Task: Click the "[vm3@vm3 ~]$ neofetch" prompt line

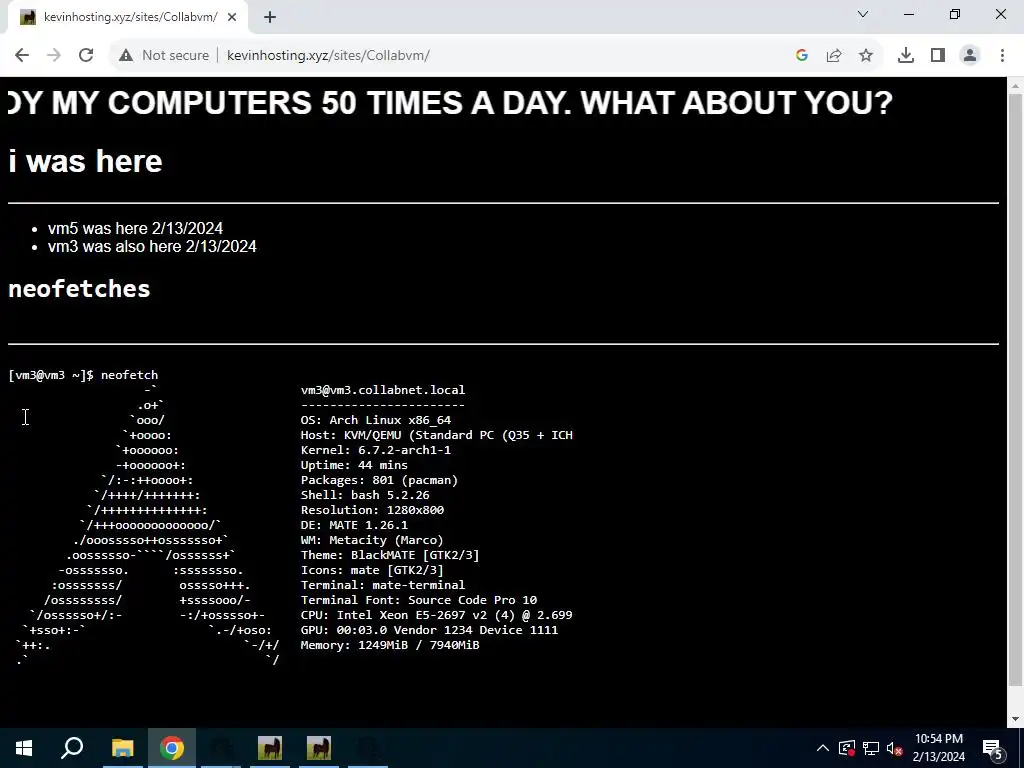Action: click(x=83, y=375)
